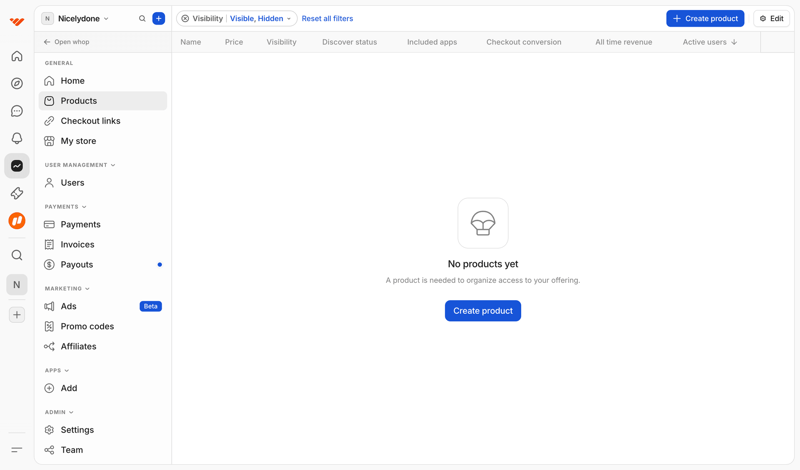Click Discover status column header
The image size is (800, 470).
tap(349, 42)
